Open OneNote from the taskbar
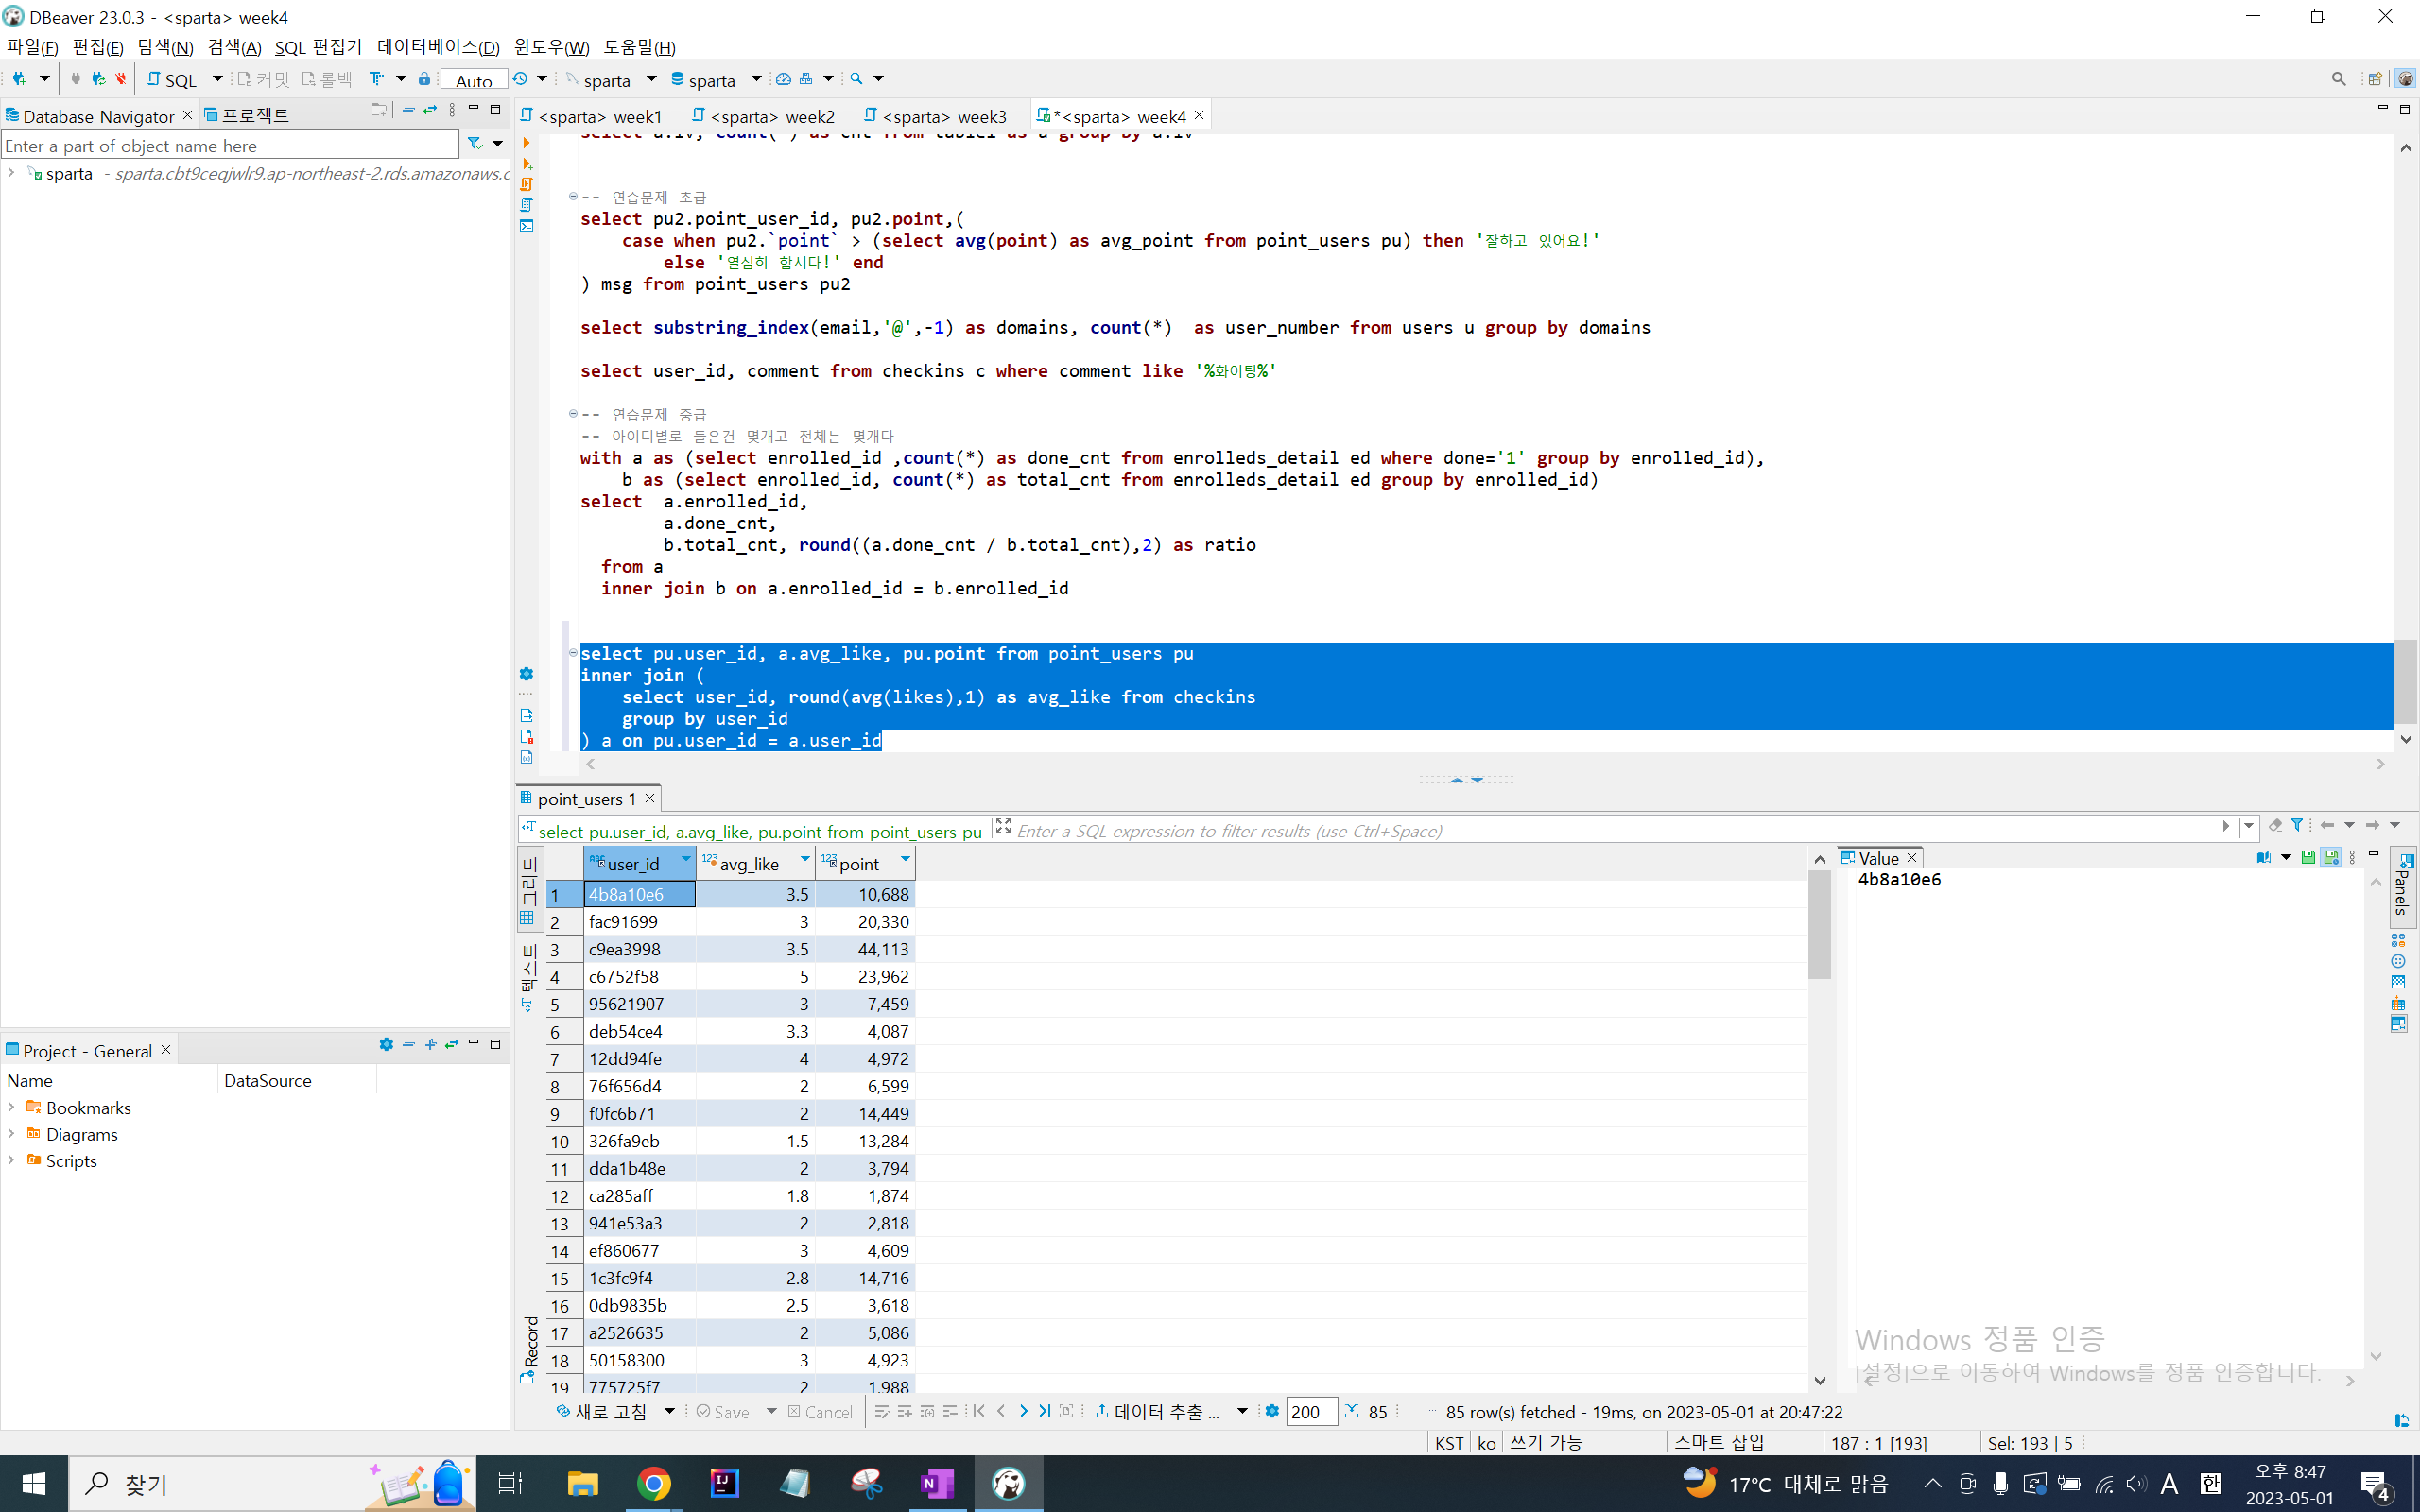2420x1512 pixels. (x=937, y=1484)
